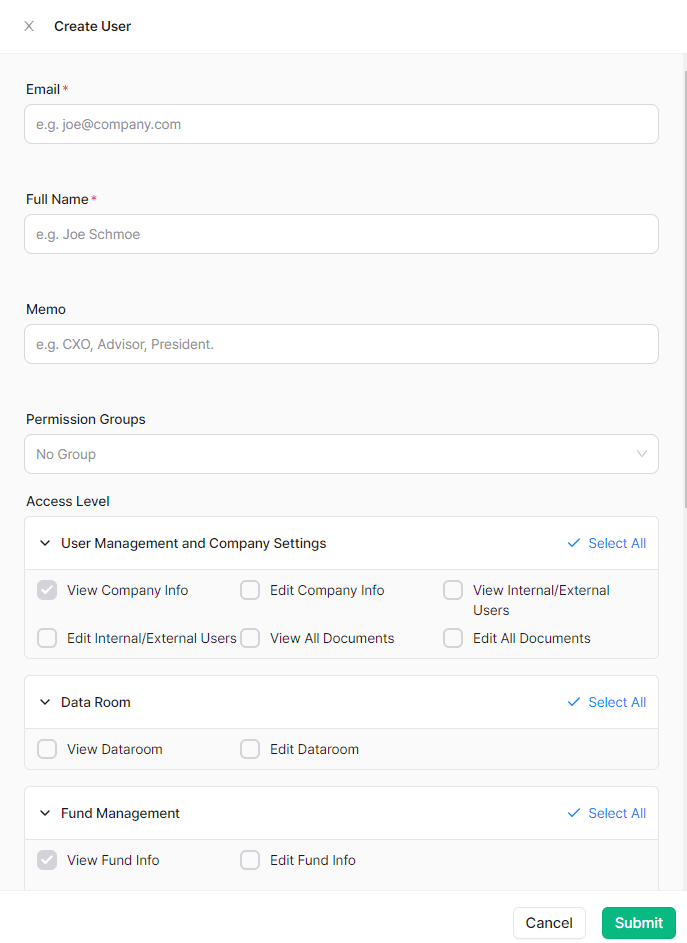Collapse the Data Room section
This screenshot has height=943, width=687.
(45, 703)
